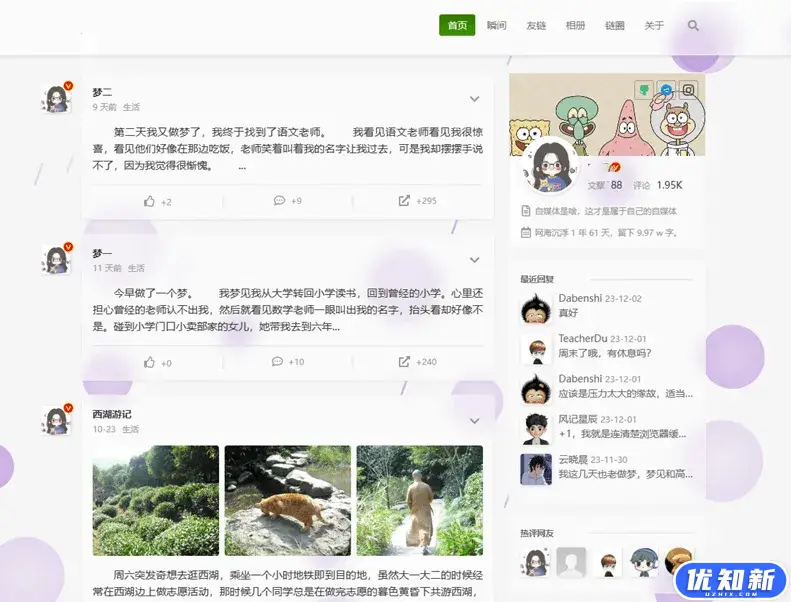Click 生活 category under 梦二

(x=132, y=107)
